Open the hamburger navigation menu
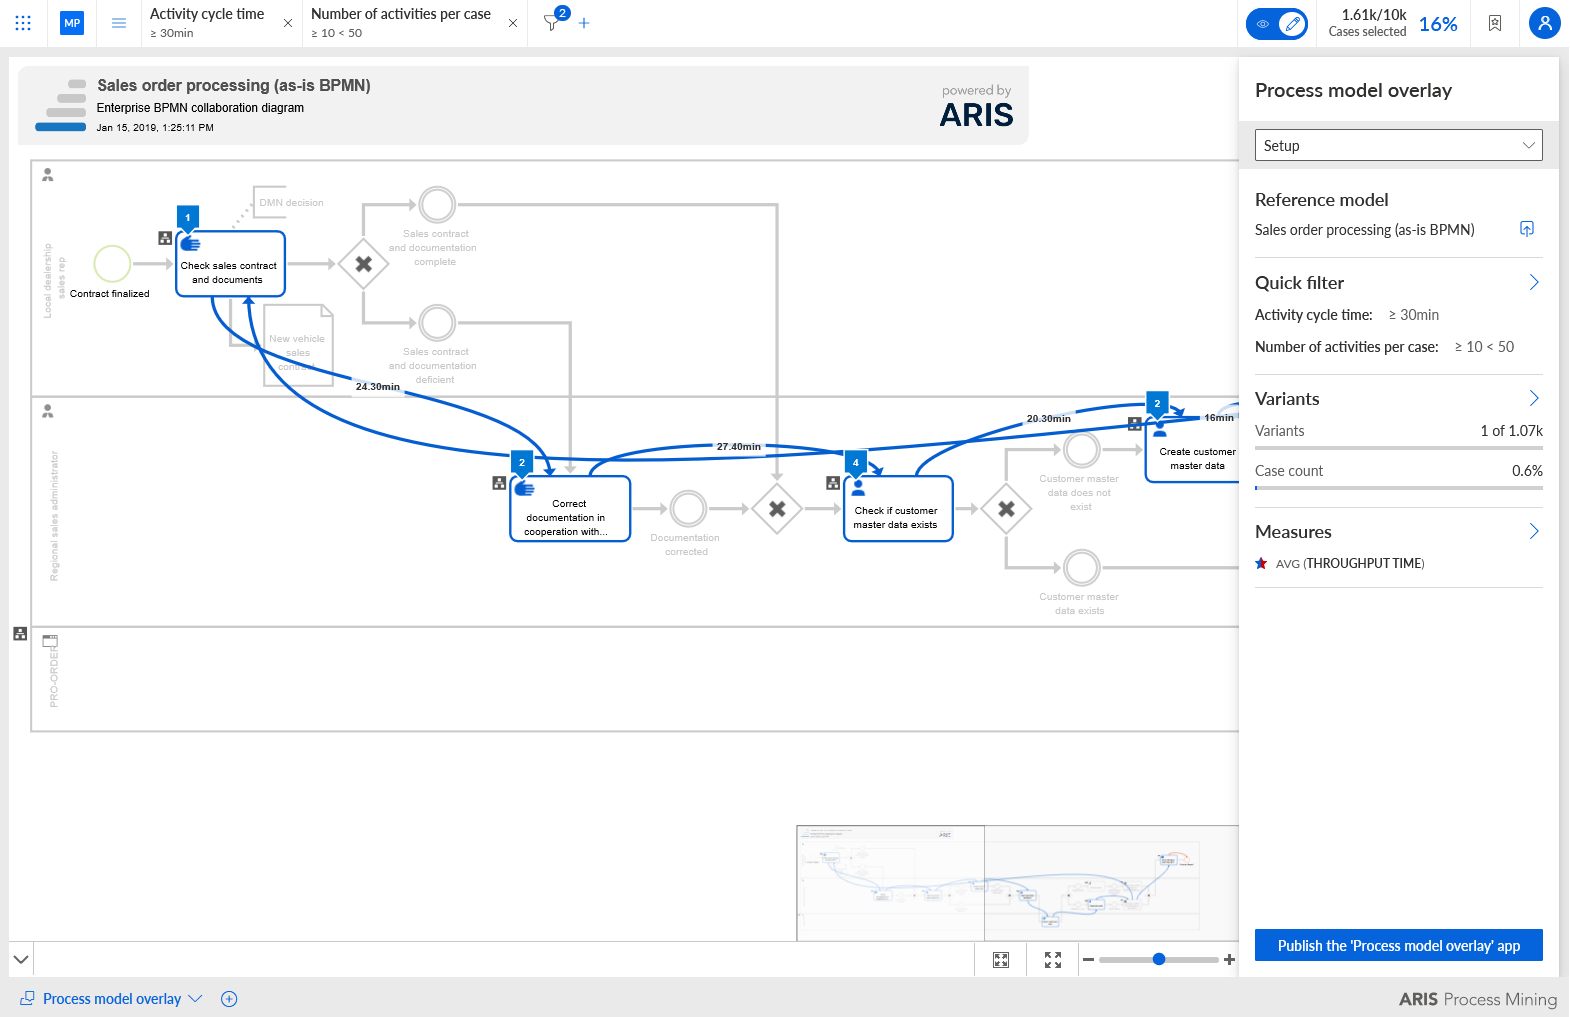The height and width of the screenshot is (1017, 1570). (119, 23)
